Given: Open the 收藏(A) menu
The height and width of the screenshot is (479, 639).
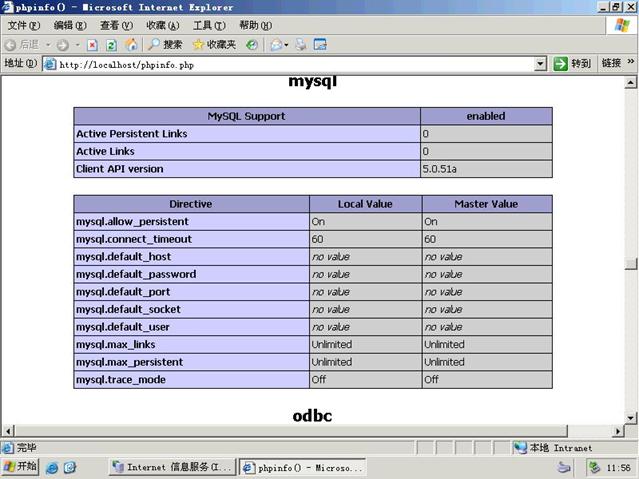Looking at the screenshot, I should click(163, 26).
